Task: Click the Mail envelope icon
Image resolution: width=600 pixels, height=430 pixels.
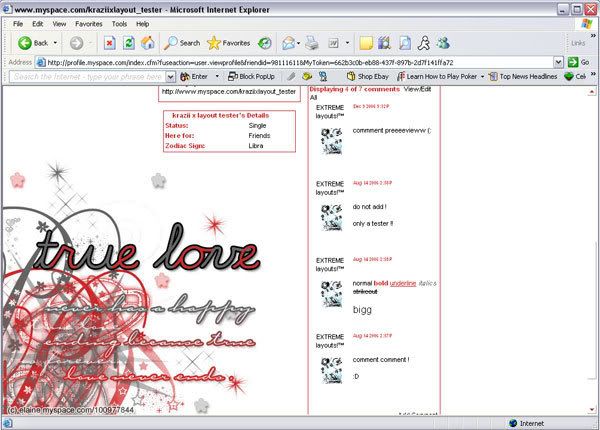Action: click(x=288, y=43)
